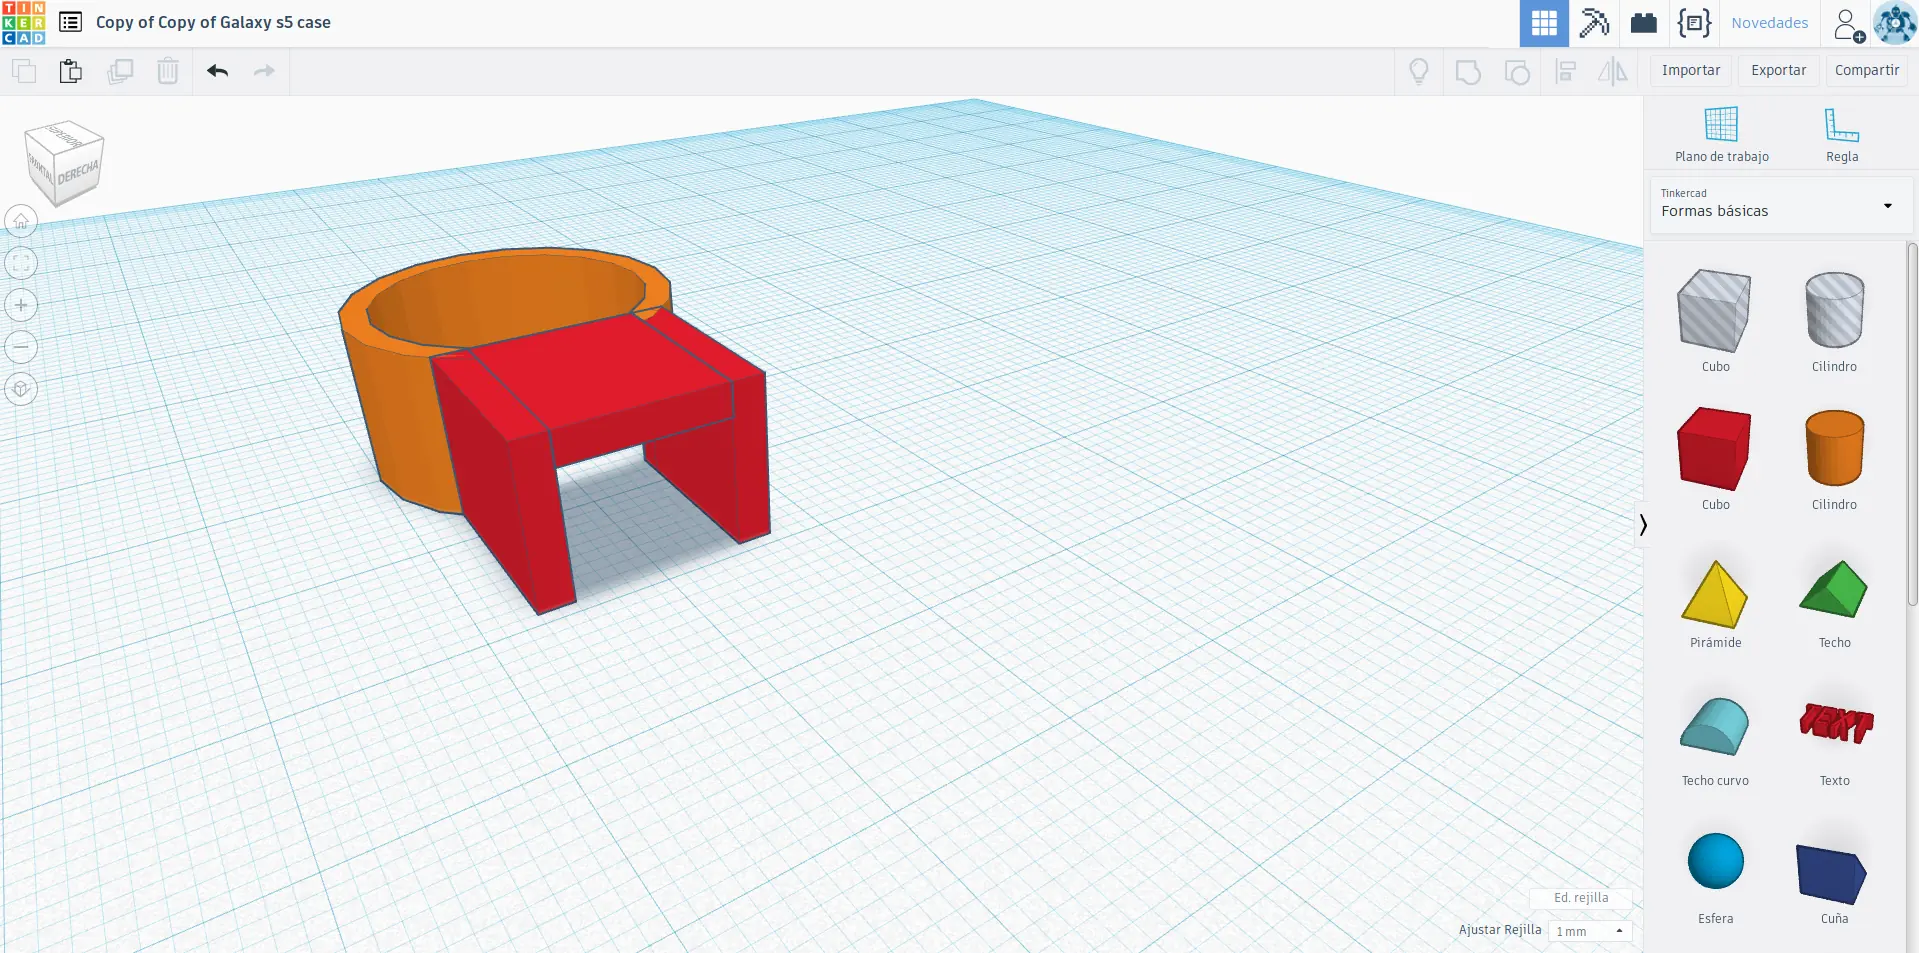The width and height of the screenshot is (1919, 953).
Task: Select the Copy tool in toolbar
Action: (x=24, y=71)
